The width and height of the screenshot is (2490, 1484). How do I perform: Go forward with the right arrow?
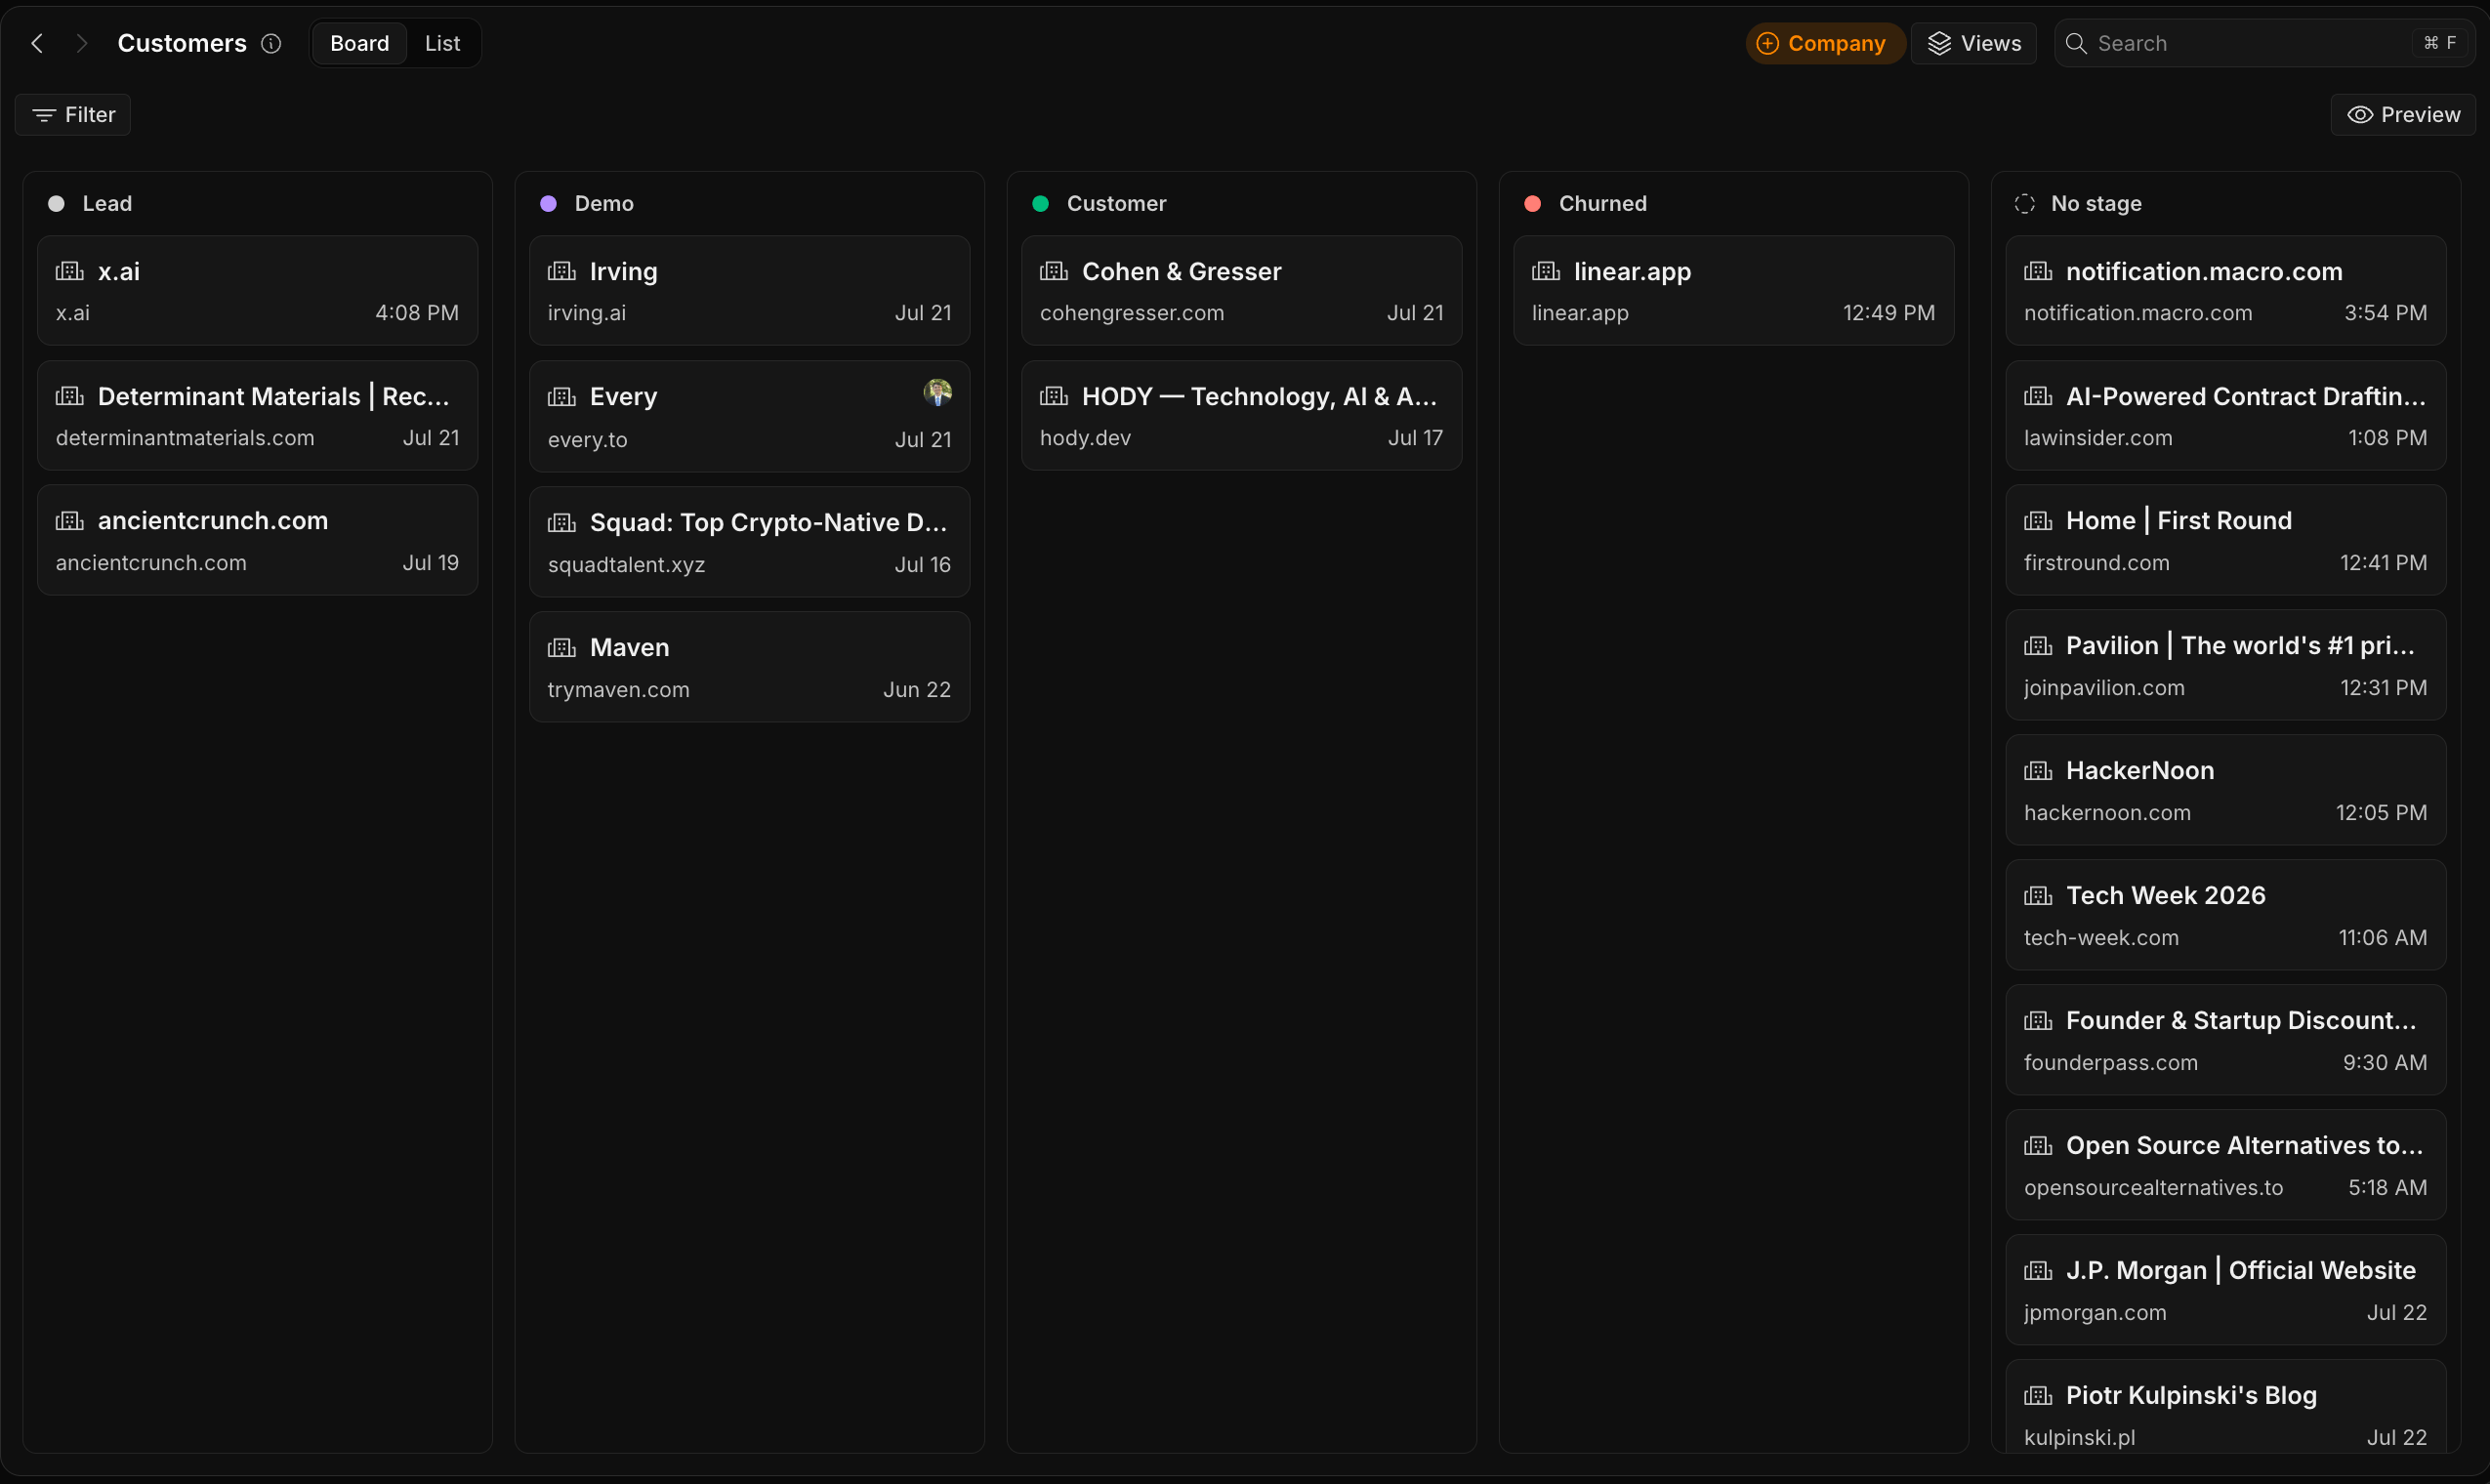[x=82, y=43]
